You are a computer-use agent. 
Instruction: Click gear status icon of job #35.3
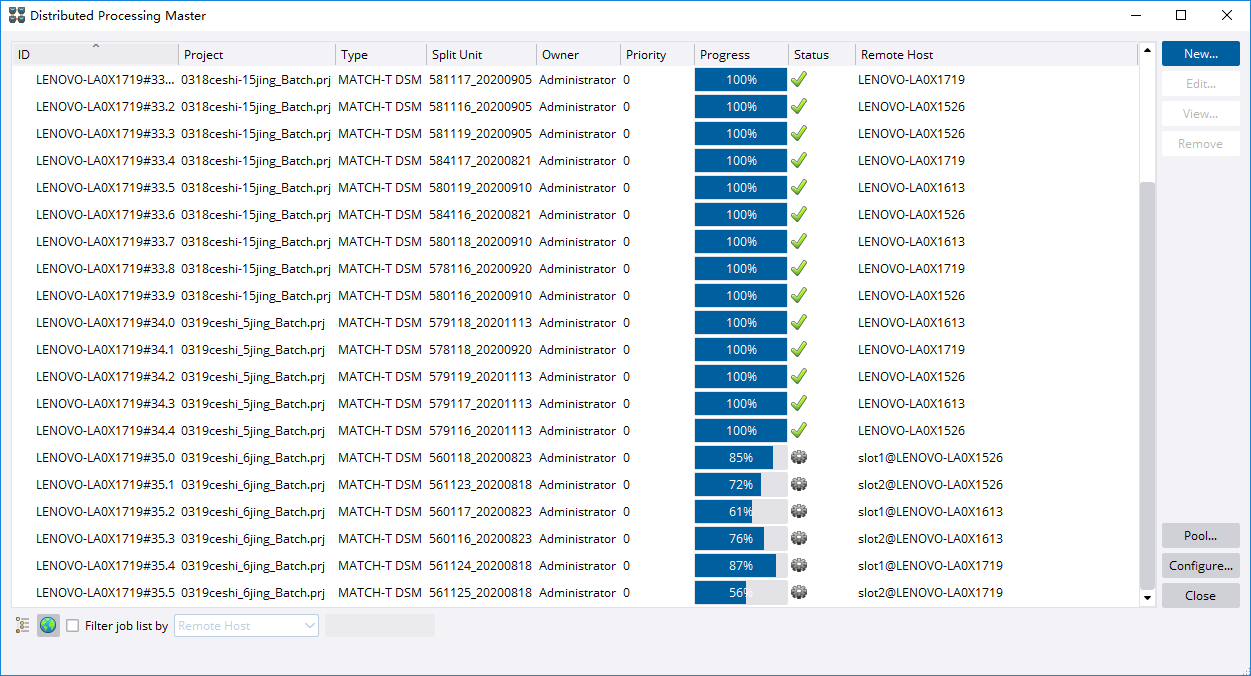798,538
